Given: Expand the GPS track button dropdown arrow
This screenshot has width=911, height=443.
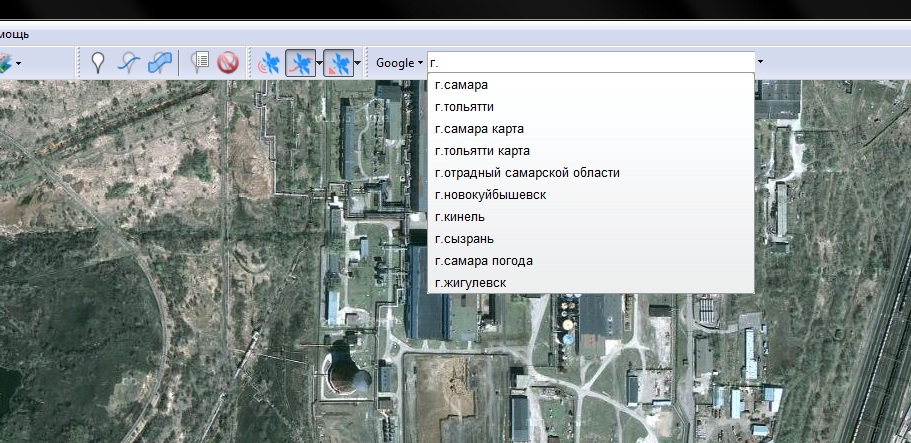Looking at the screenshot, I should (x=318, y=63).
